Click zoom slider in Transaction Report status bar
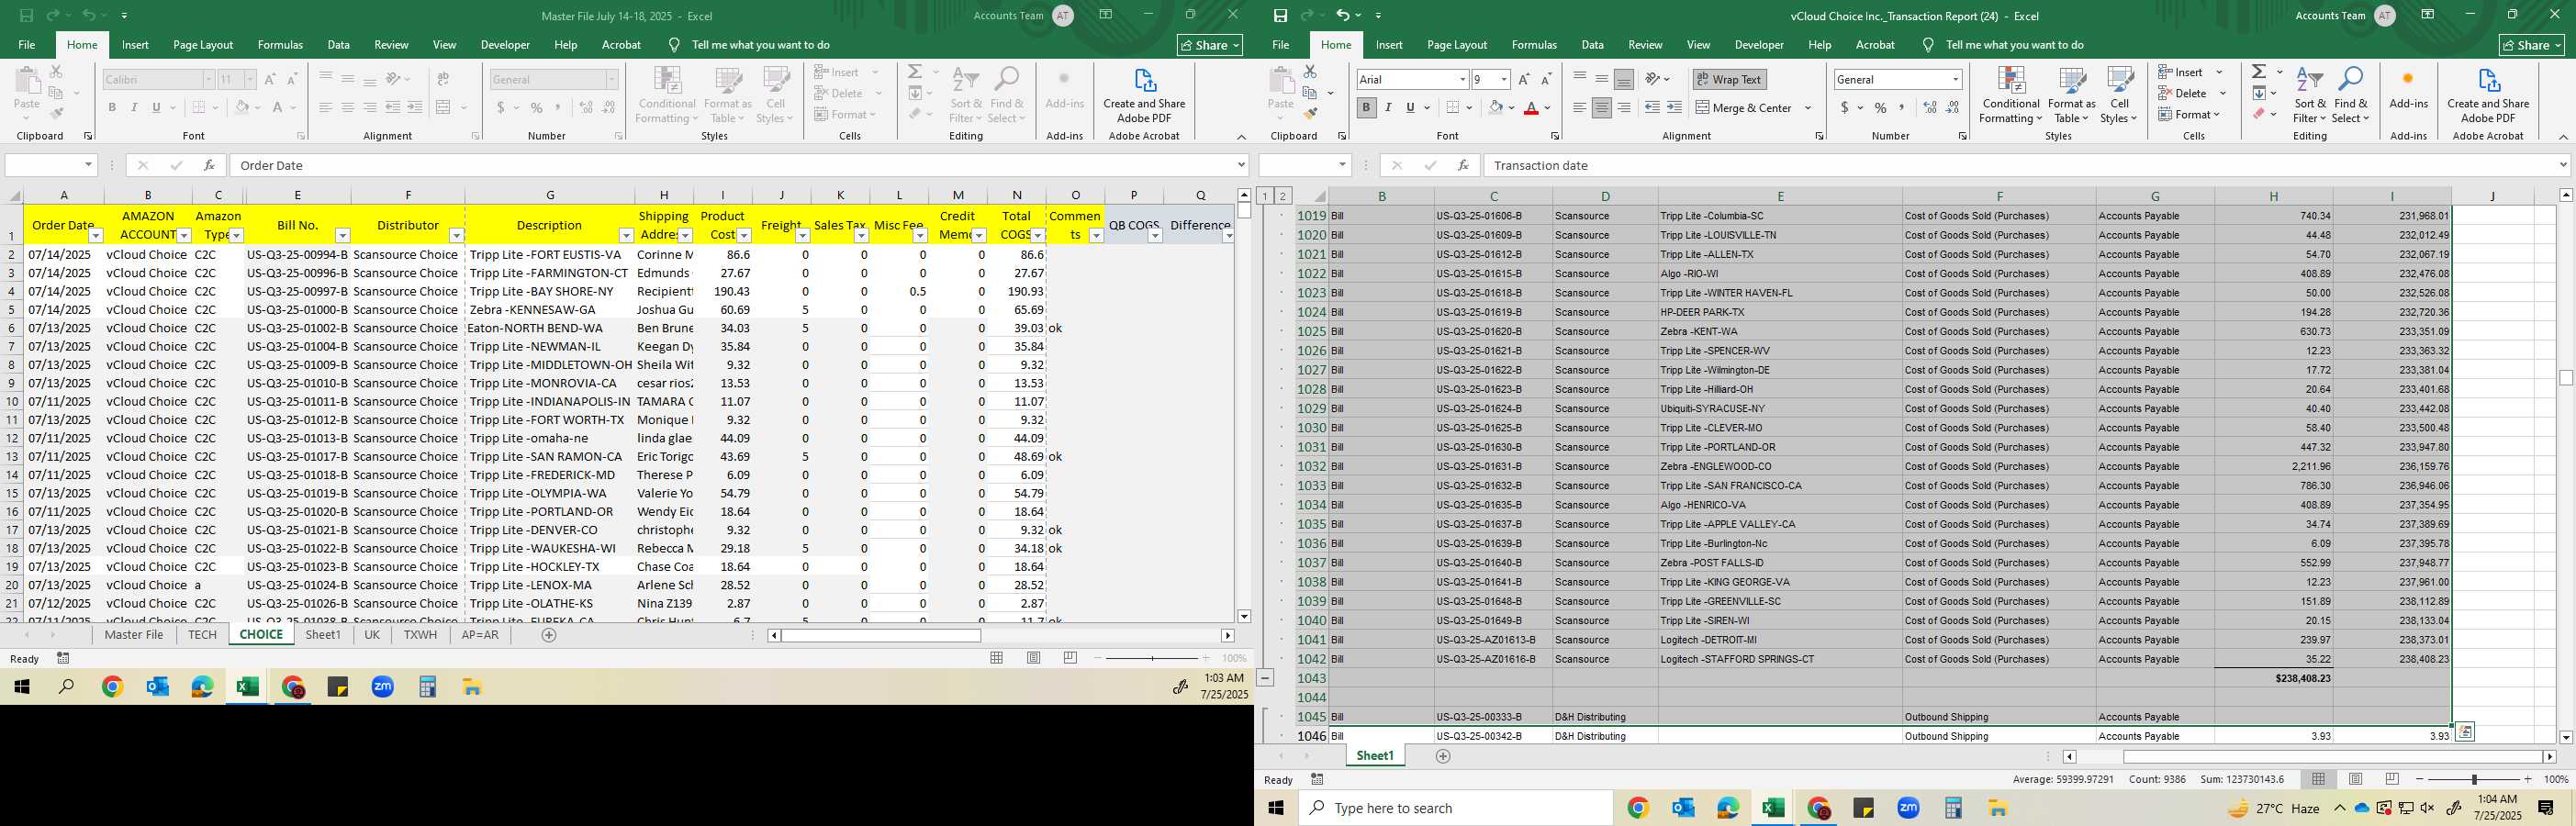Viewport: 2576px width, 826px height. (2474, 779)
